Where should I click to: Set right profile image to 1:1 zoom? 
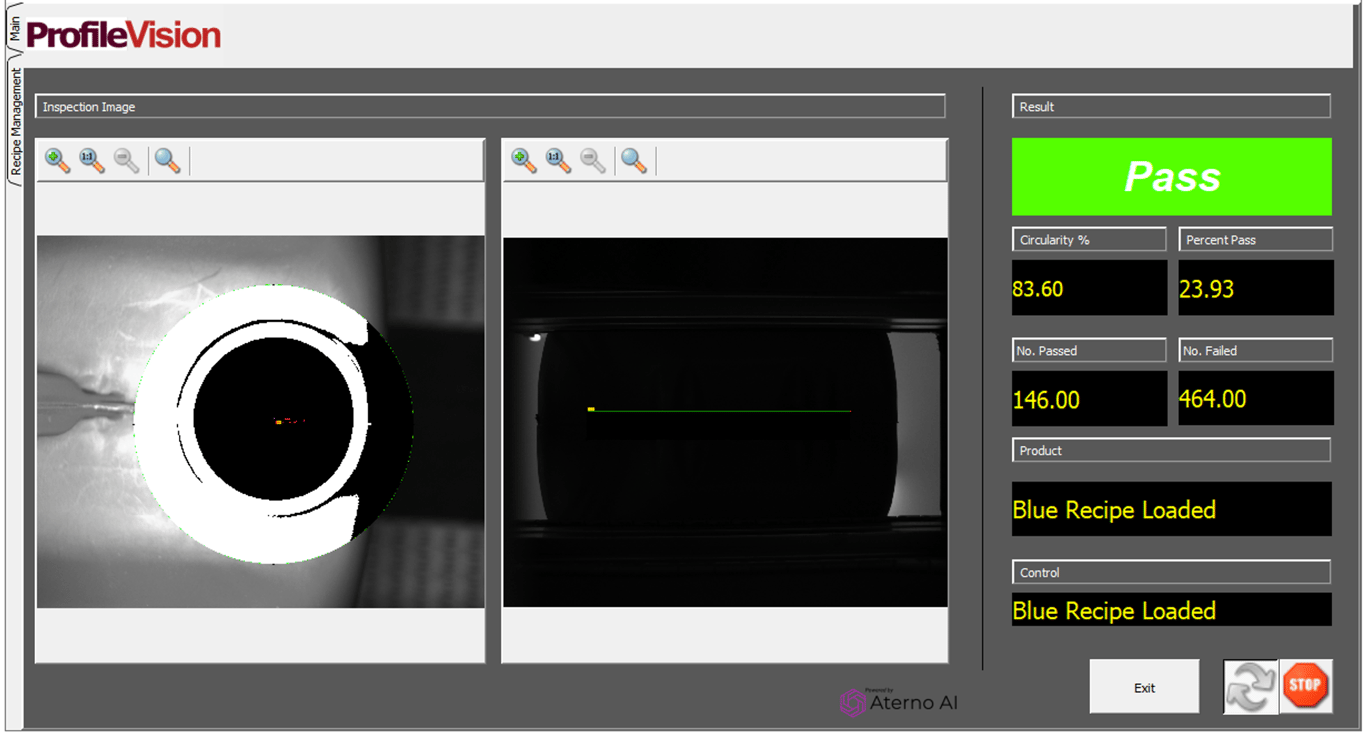pyautogui.click(x=558, y=160)
